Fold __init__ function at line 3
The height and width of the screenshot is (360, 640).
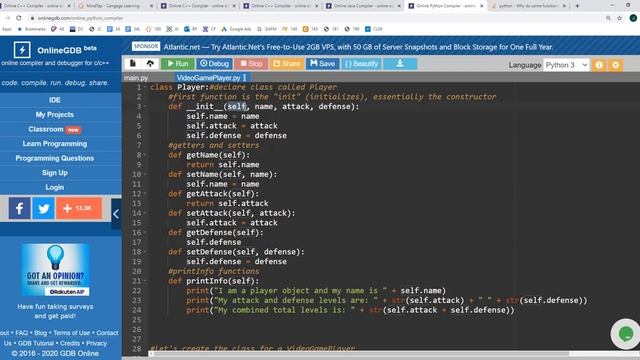[145, 107]
